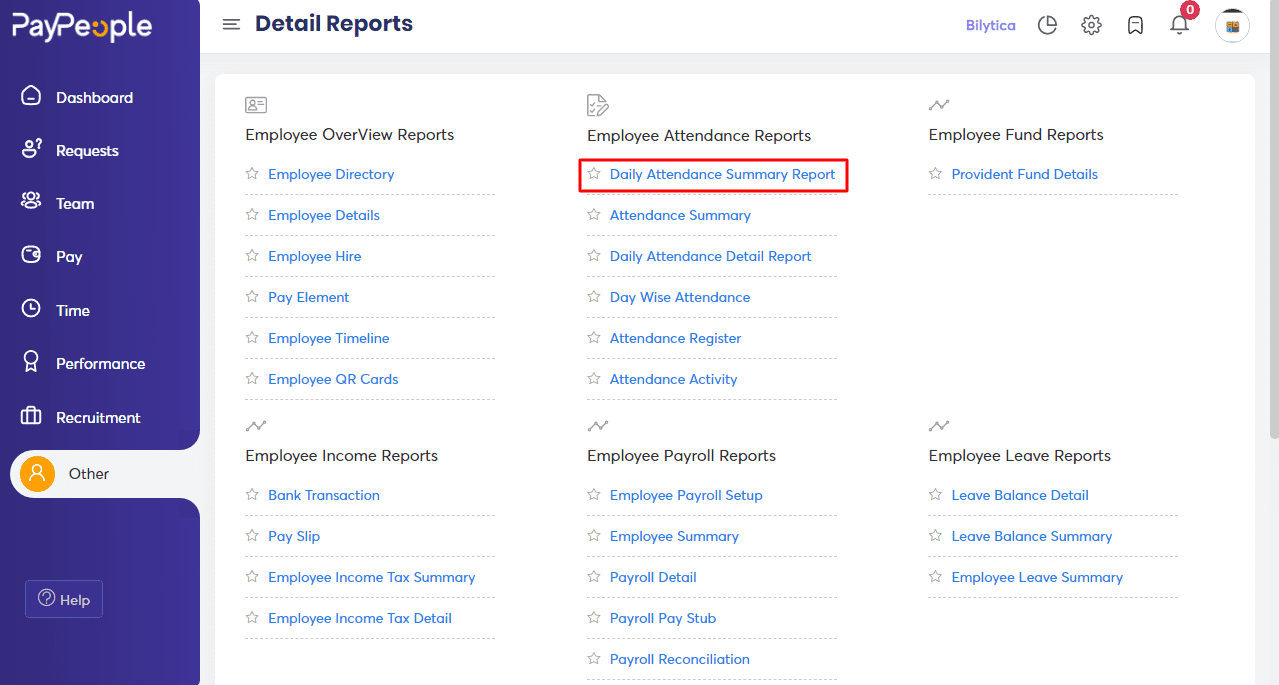Click the bookmark icon in the header
Screen dimensions: 1279x685
click(1135, 25)
